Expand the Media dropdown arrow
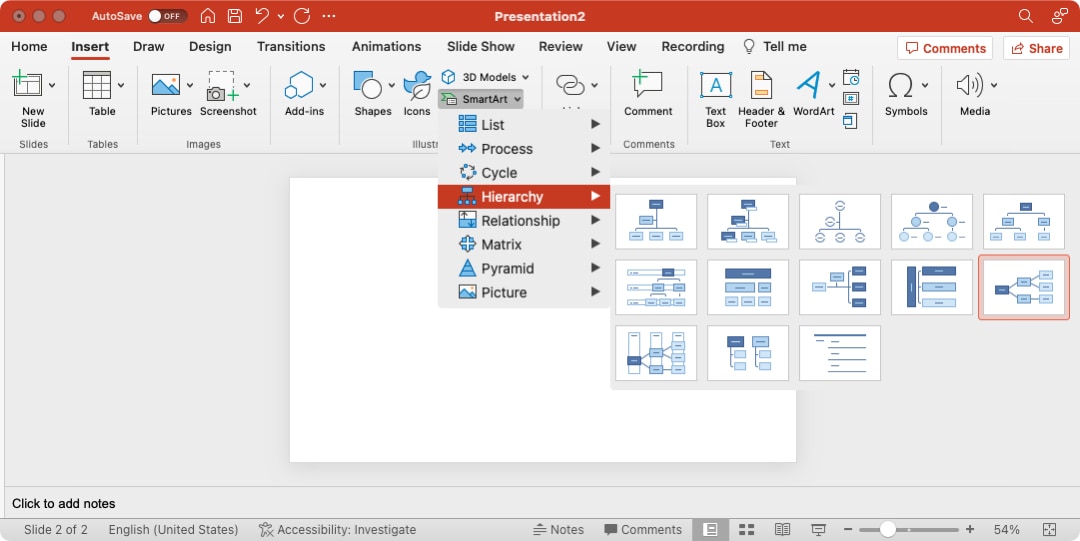Screen dimensions: 1080x541 [x=994, y=85]
